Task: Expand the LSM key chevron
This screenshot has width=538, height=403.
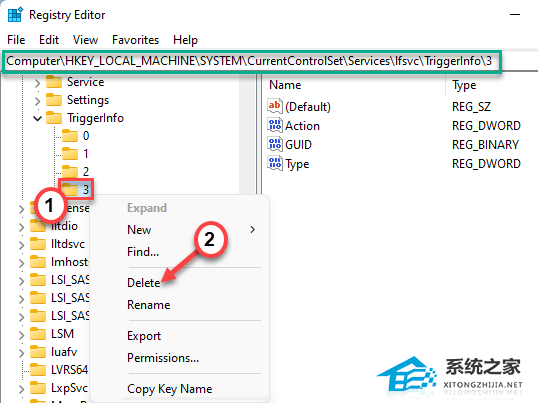Action: click(21, 334)
